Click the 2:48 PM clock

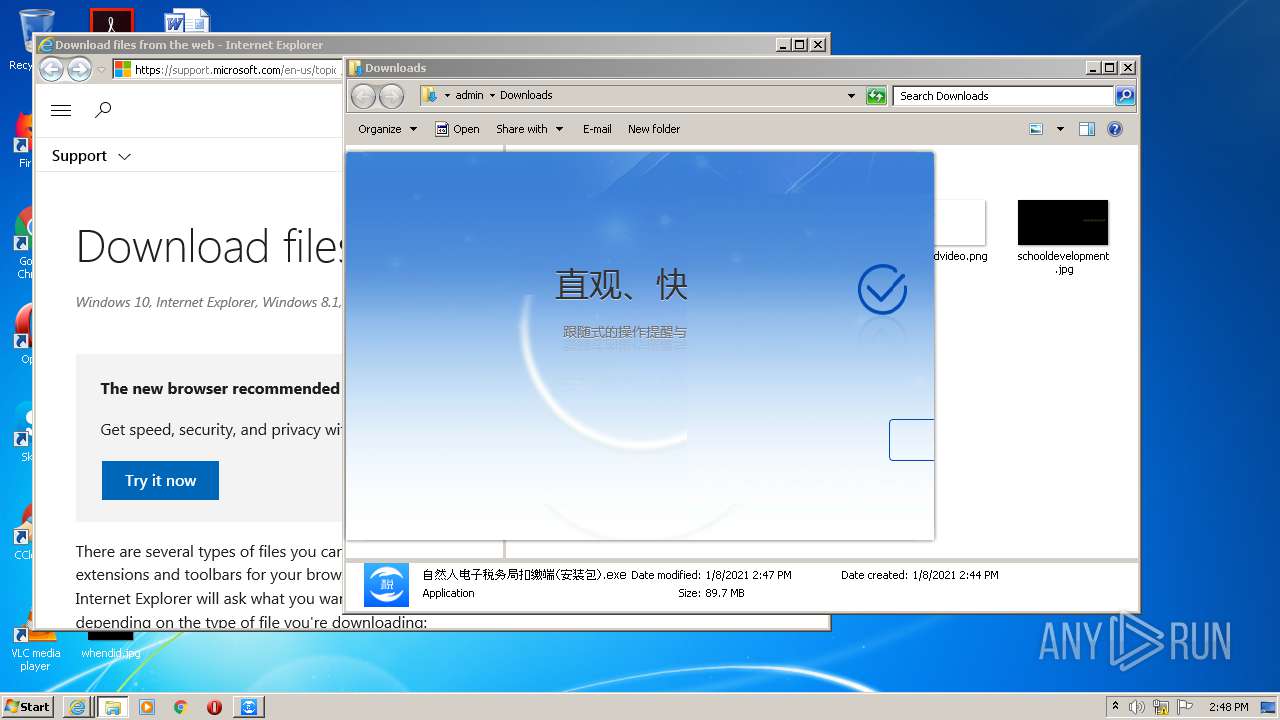tap(1228, 707)
